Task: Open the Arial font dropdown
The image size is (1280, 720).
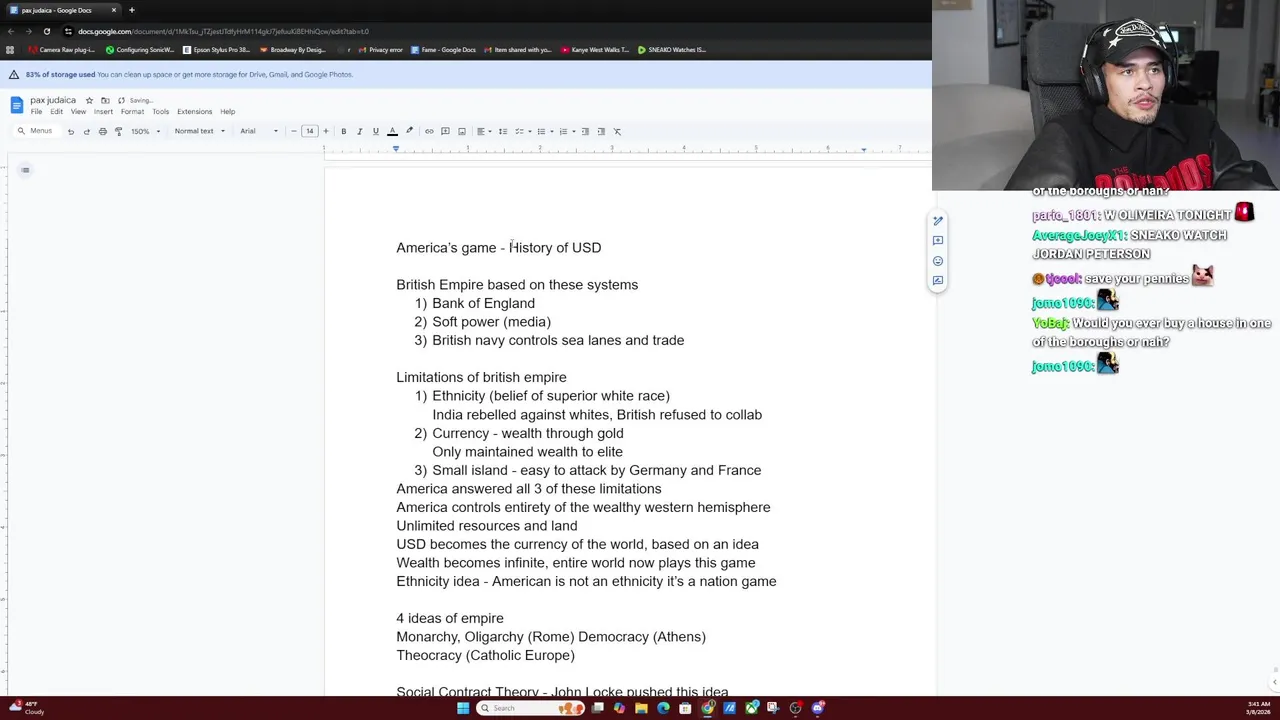Action: 259,131
